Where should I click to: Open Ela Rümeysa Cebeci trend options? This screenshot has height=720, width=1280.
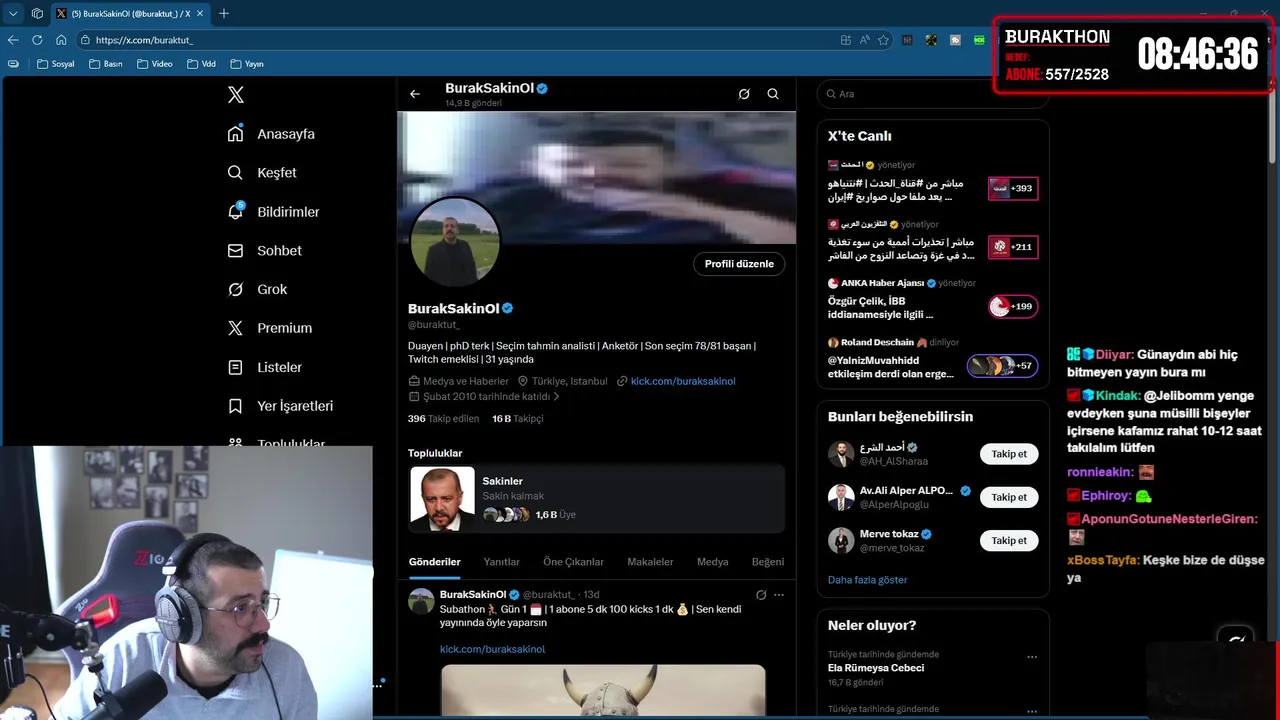click(1032, 657)
